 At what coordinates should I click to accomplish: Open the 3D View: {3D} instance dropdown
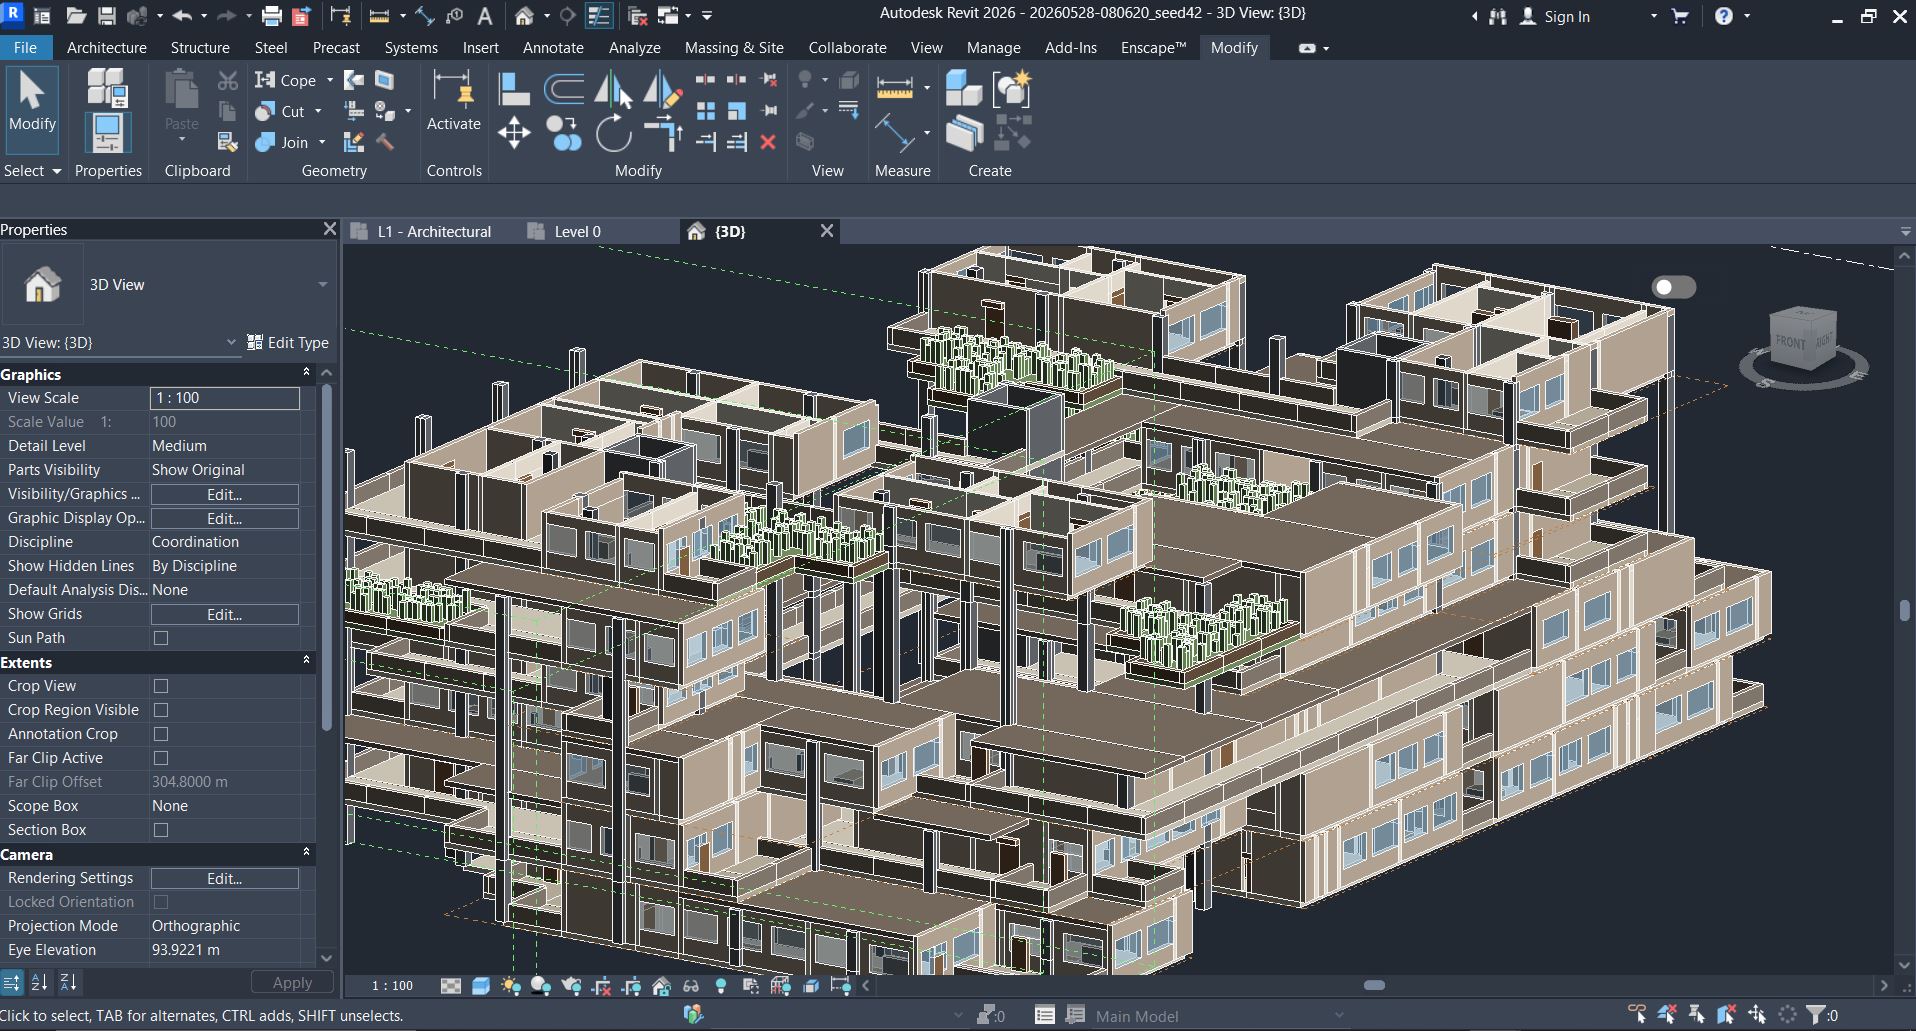tap(231, 342)
